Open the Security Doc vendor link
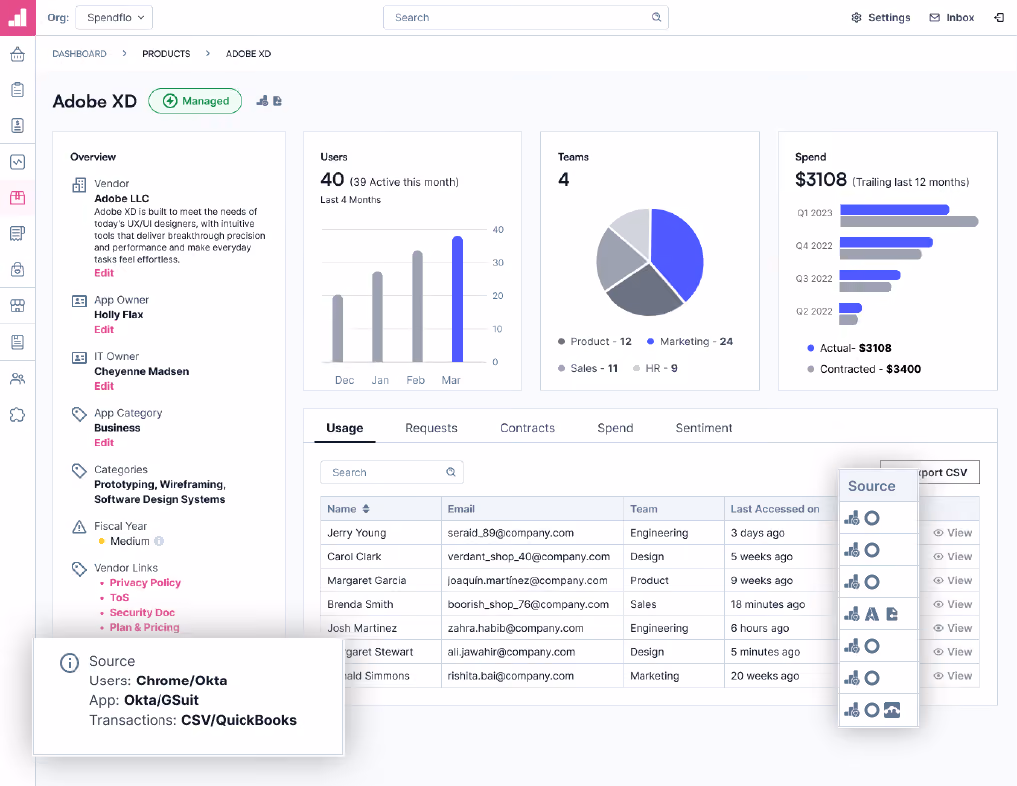 142,612
